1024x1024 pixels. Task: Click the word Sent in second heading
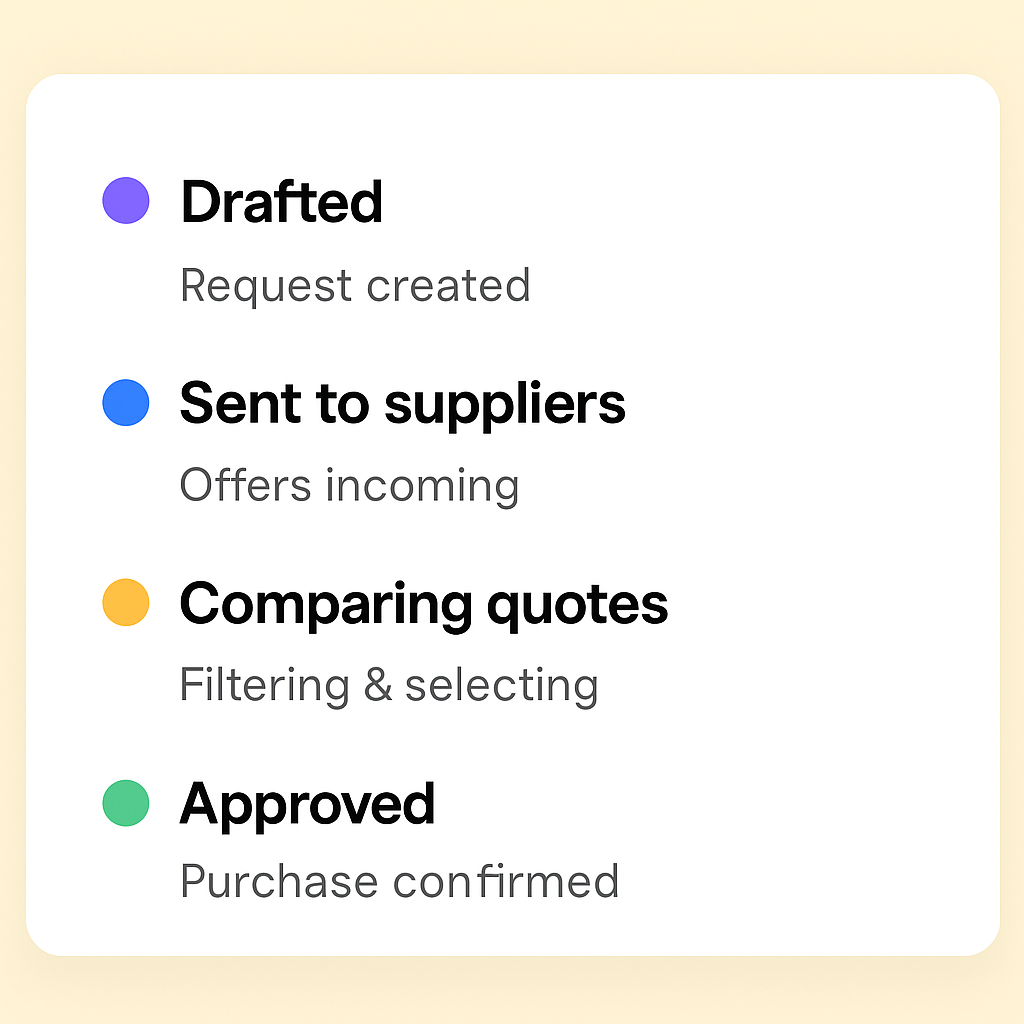coord(241,404)
